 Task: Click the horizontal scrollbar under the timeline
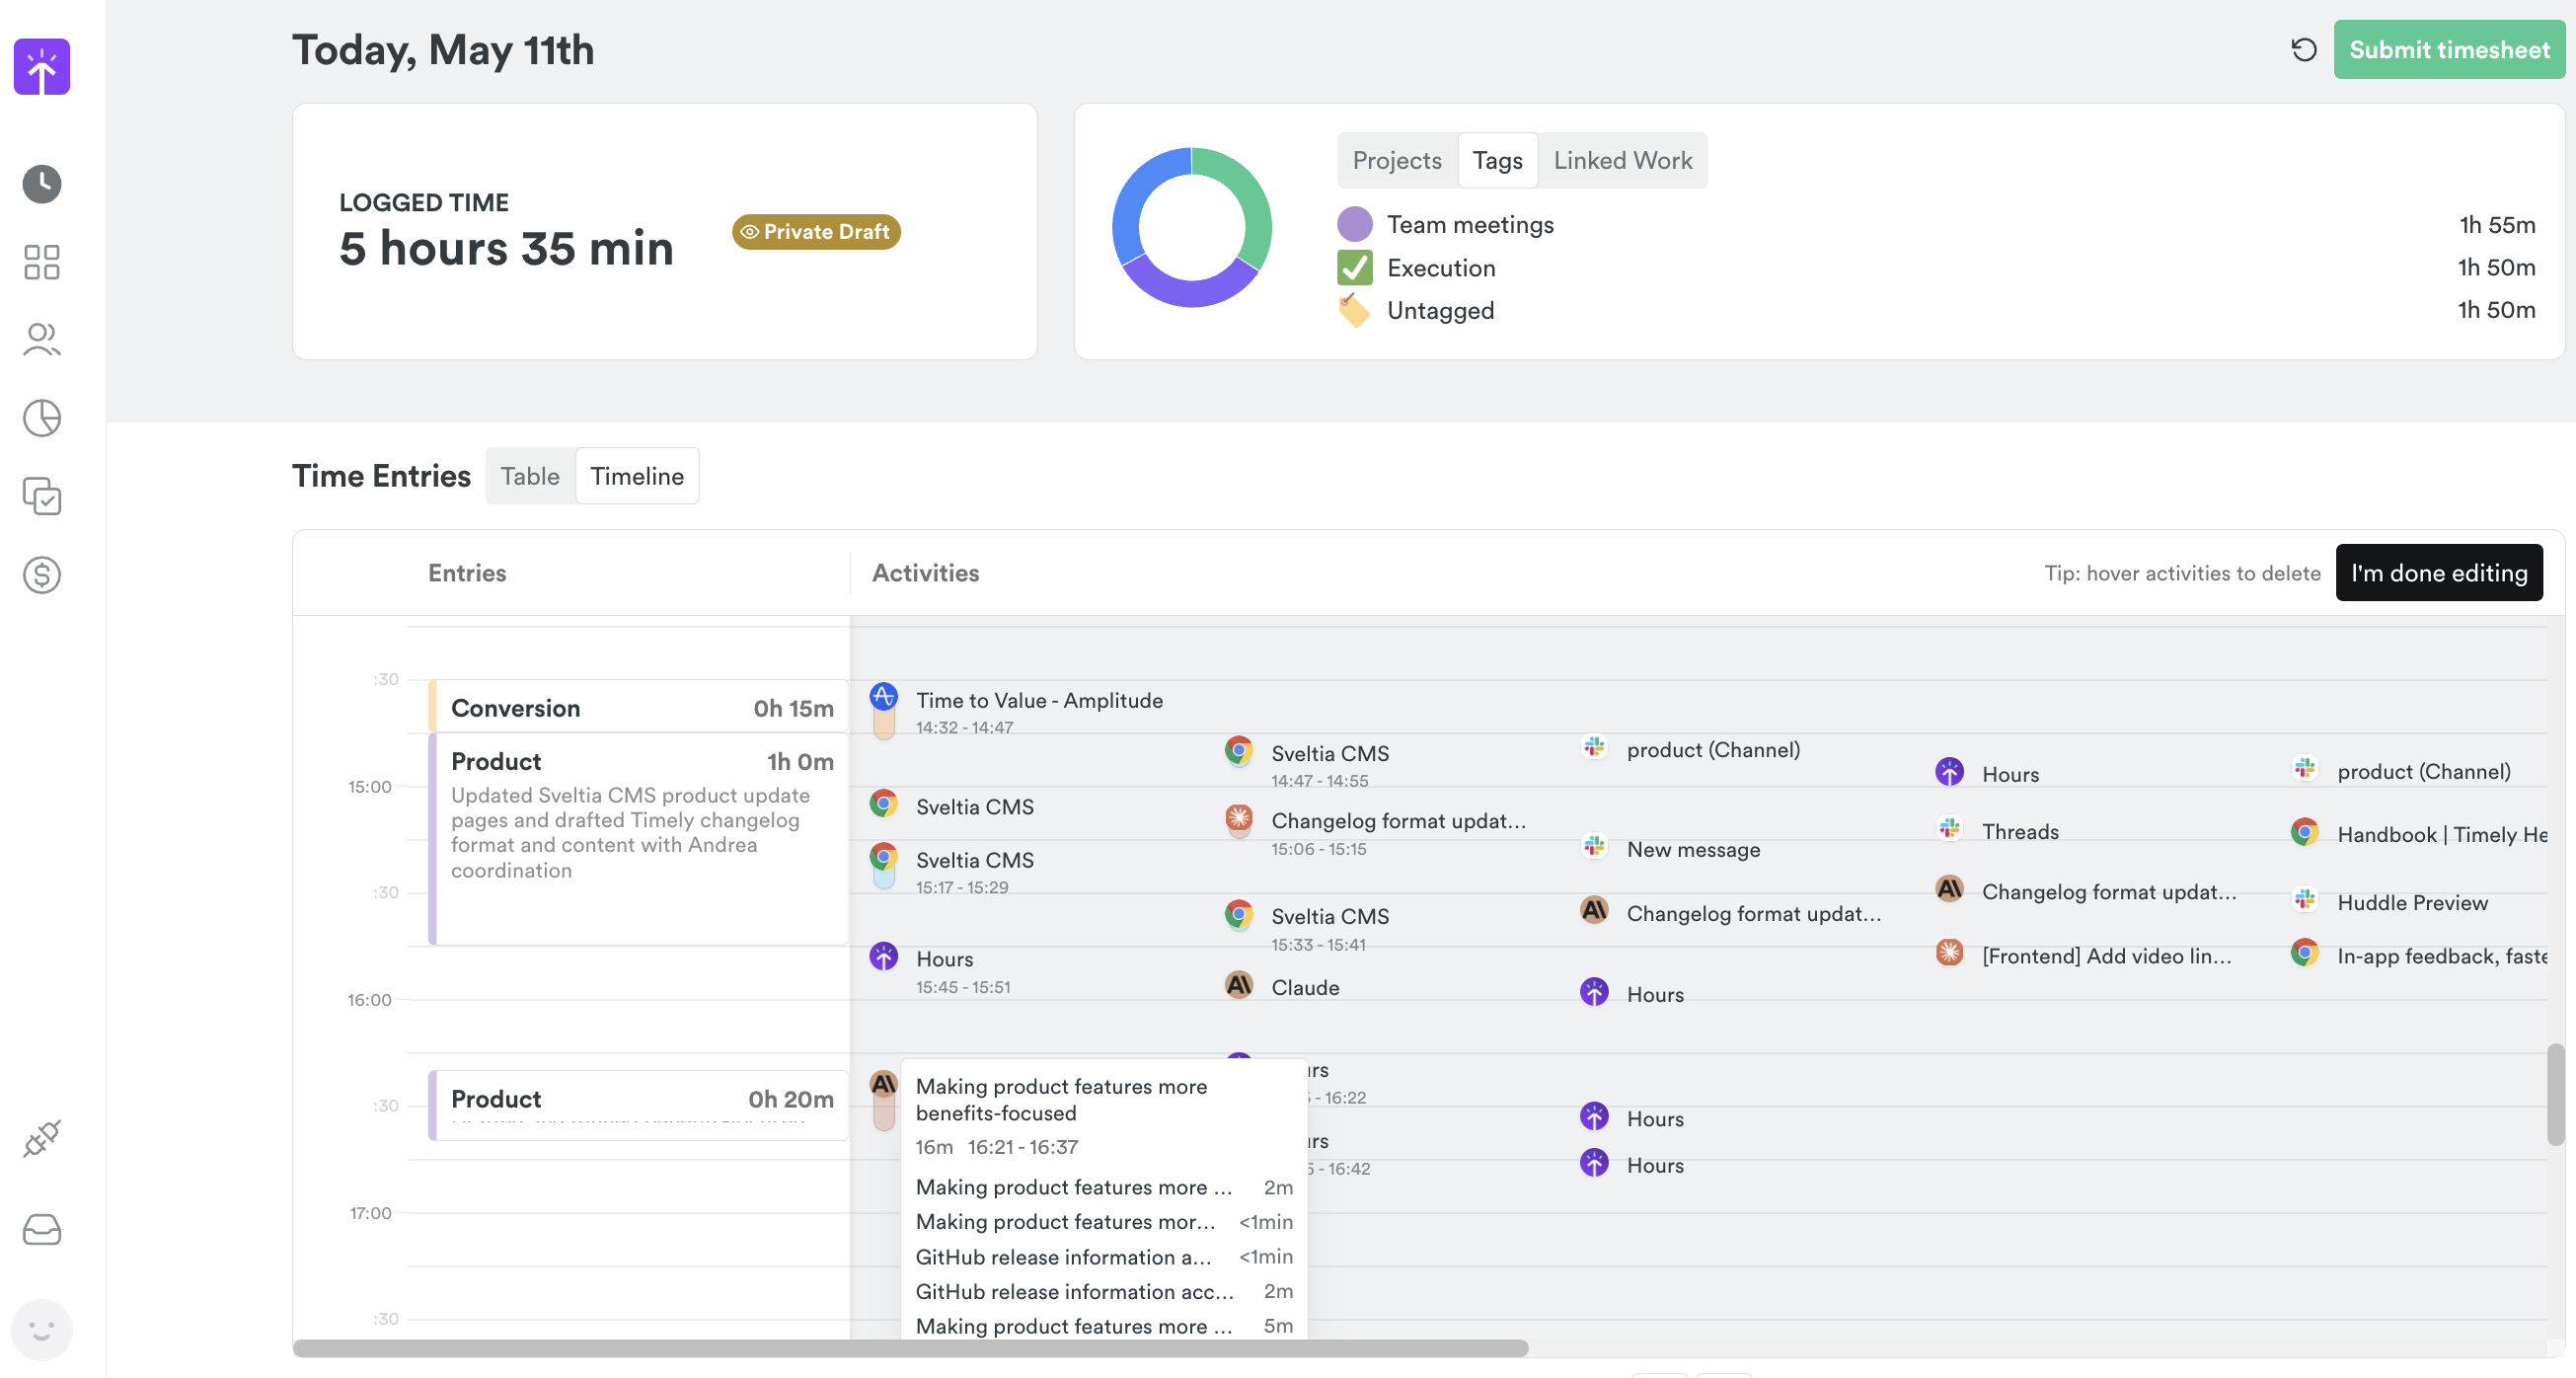pos(910,1348)
